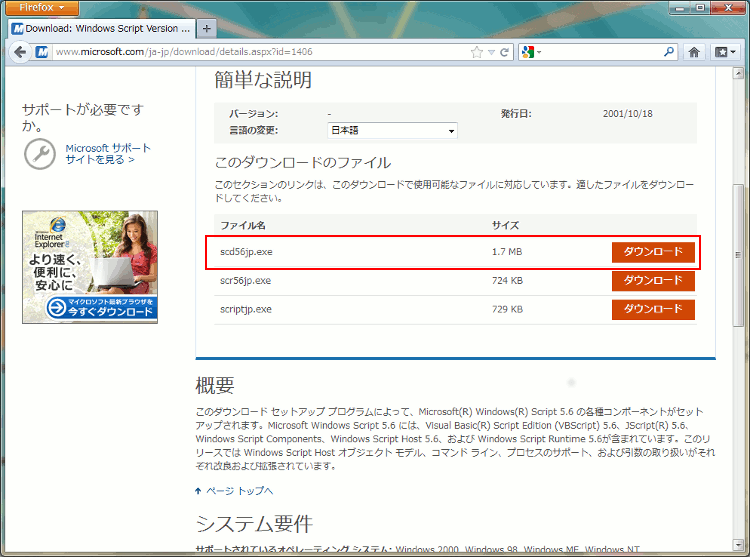The width and height of the screenshot is (750, 557).
Task: Open the Firefox application menu
Action: 41,8
